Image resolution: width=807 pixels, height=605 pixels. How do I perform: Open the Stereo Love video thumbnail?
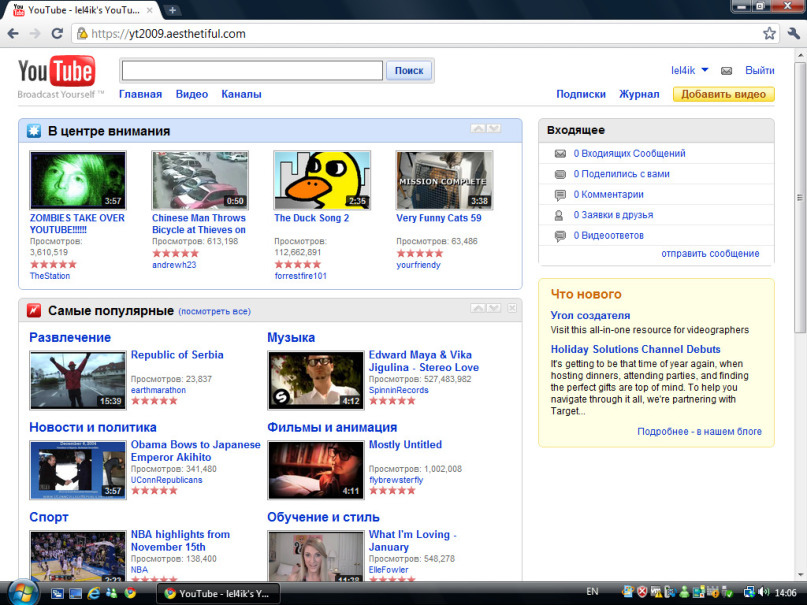[315, 381]
